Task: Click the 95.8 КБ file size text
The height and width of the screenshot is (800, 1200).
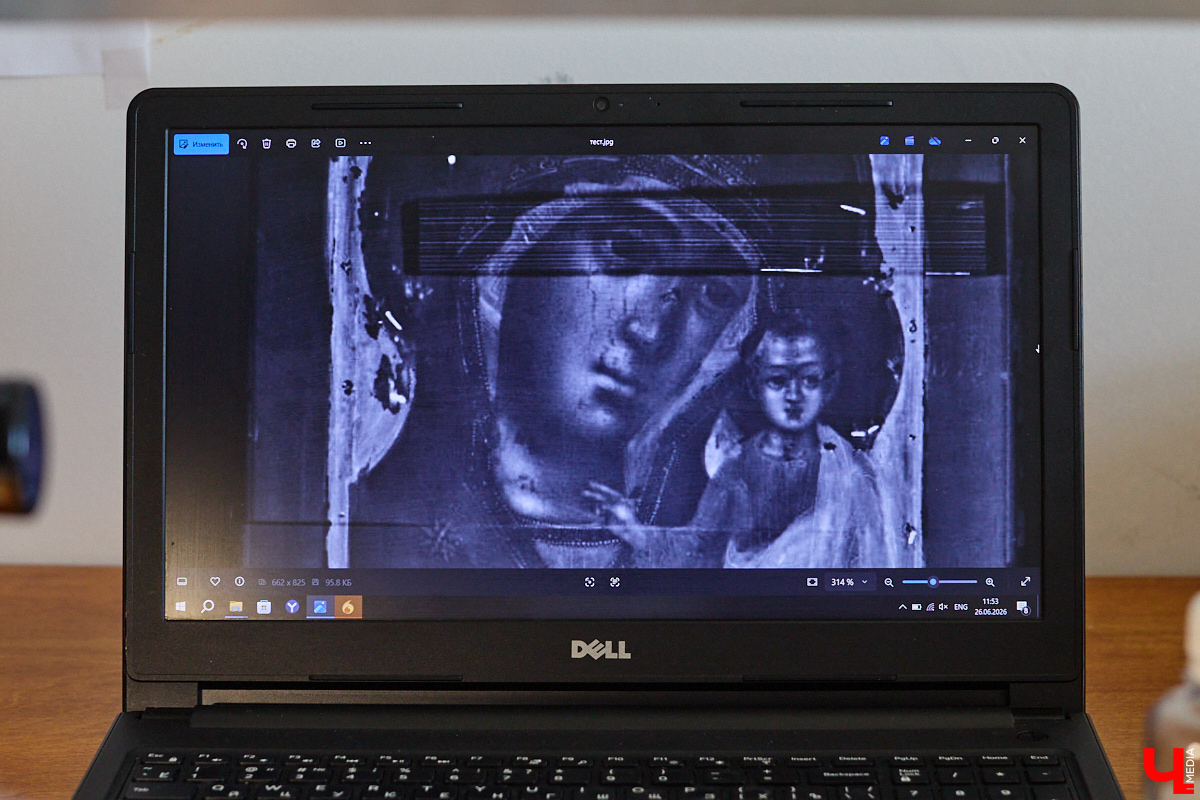Action: [338, 582]
